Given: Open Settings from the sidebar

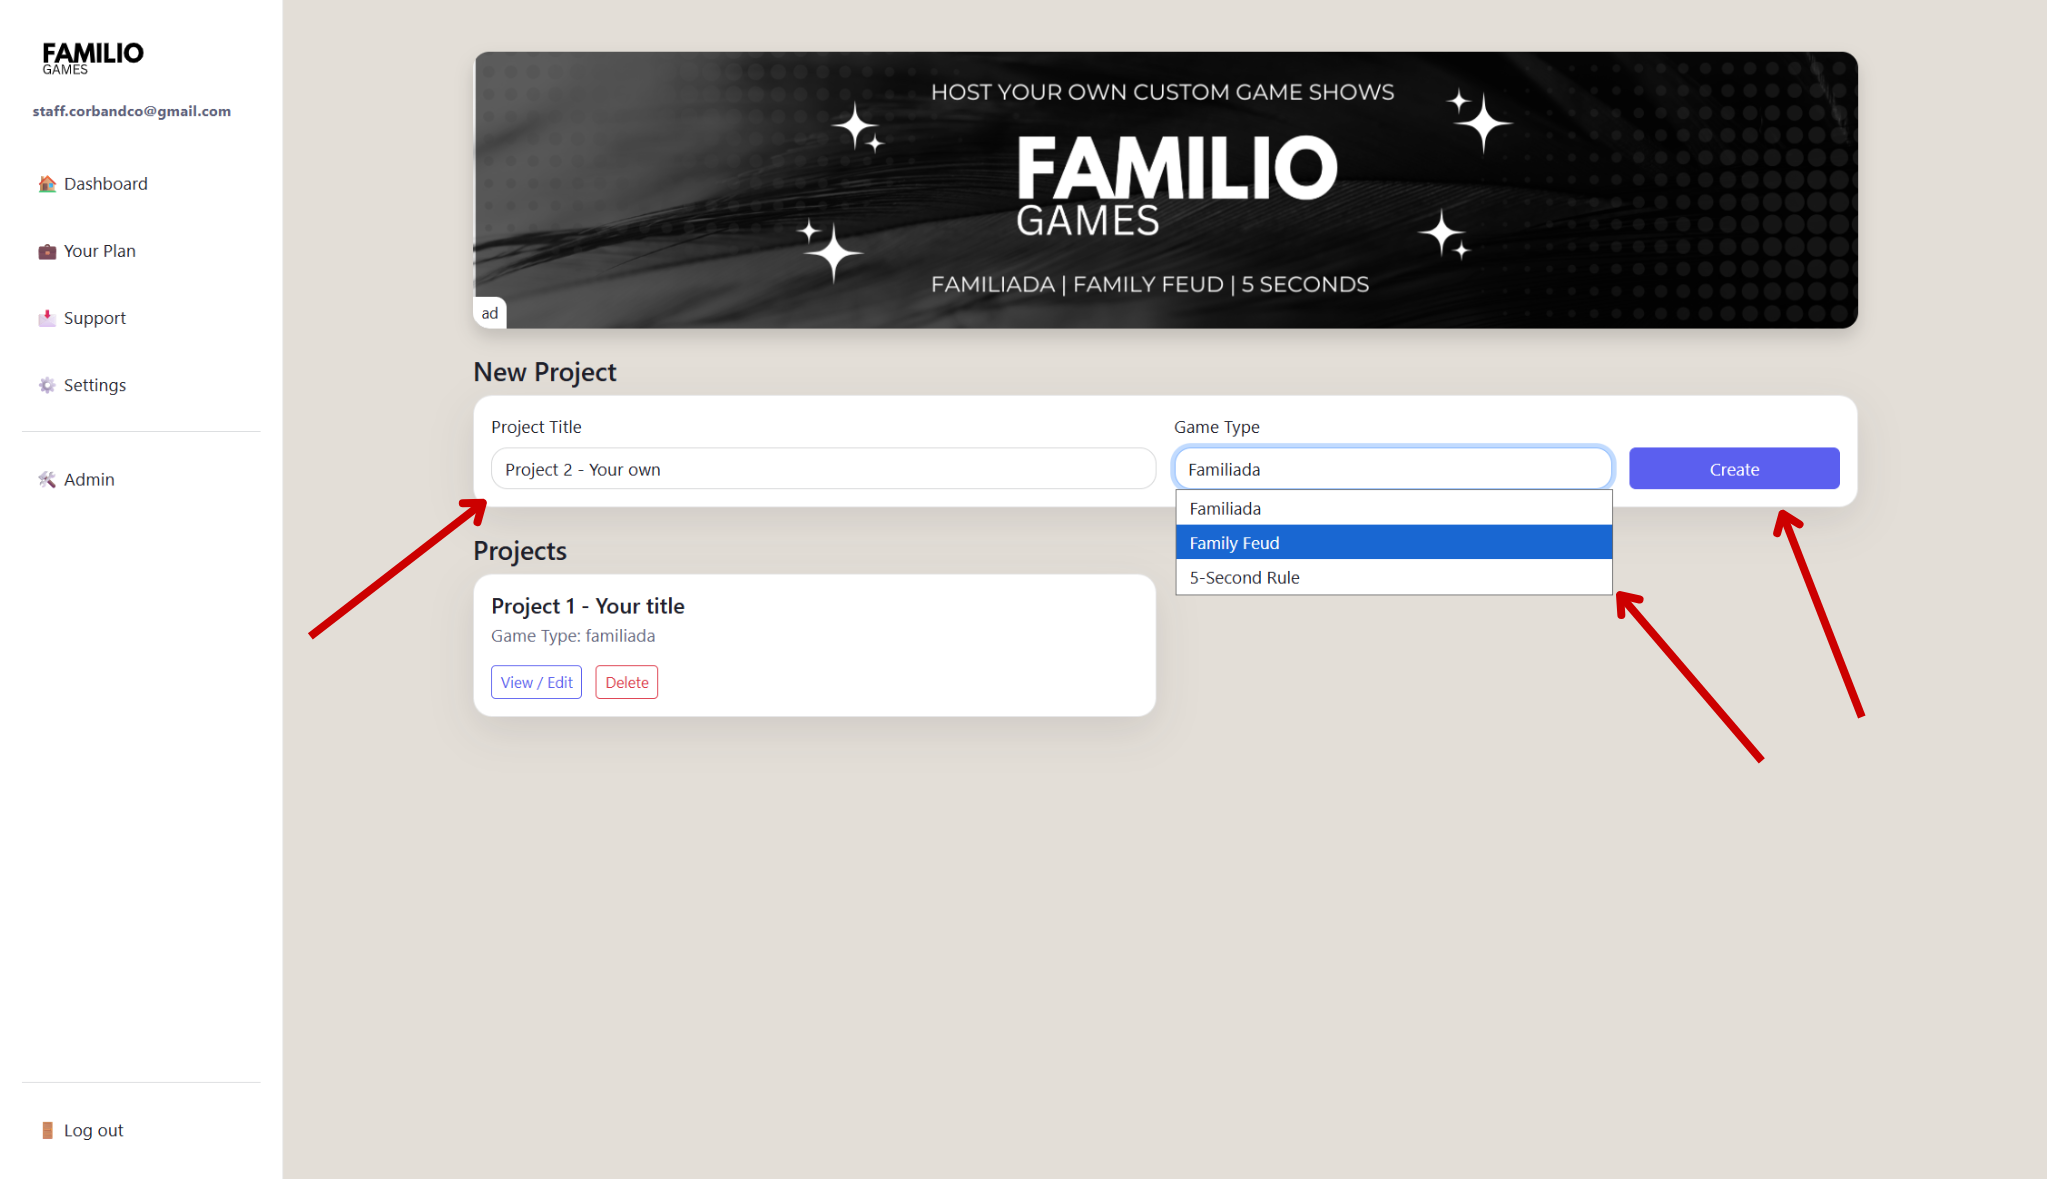Looking at the screenshot, I should coord(94,384).
